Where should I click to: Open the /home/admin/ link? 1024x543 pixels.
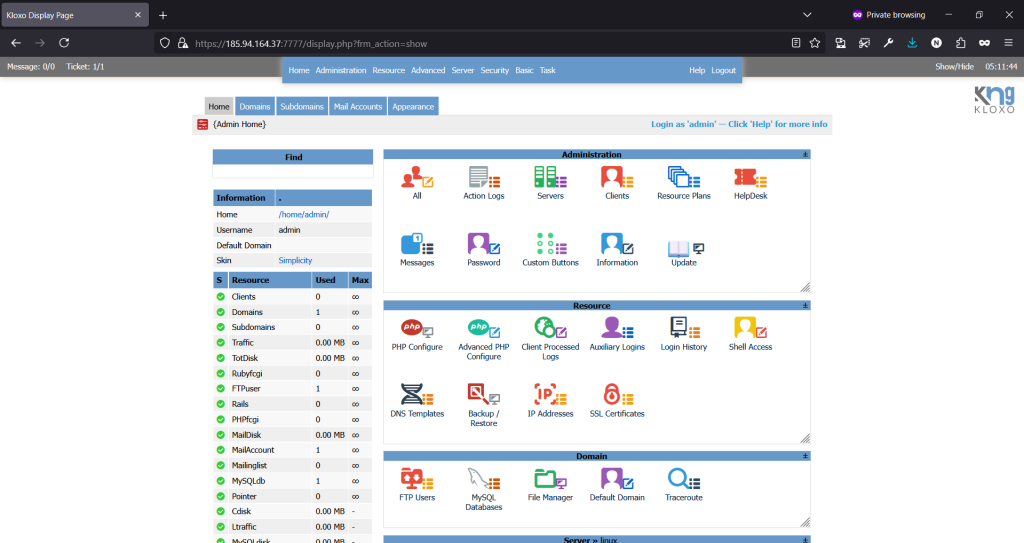304,214
